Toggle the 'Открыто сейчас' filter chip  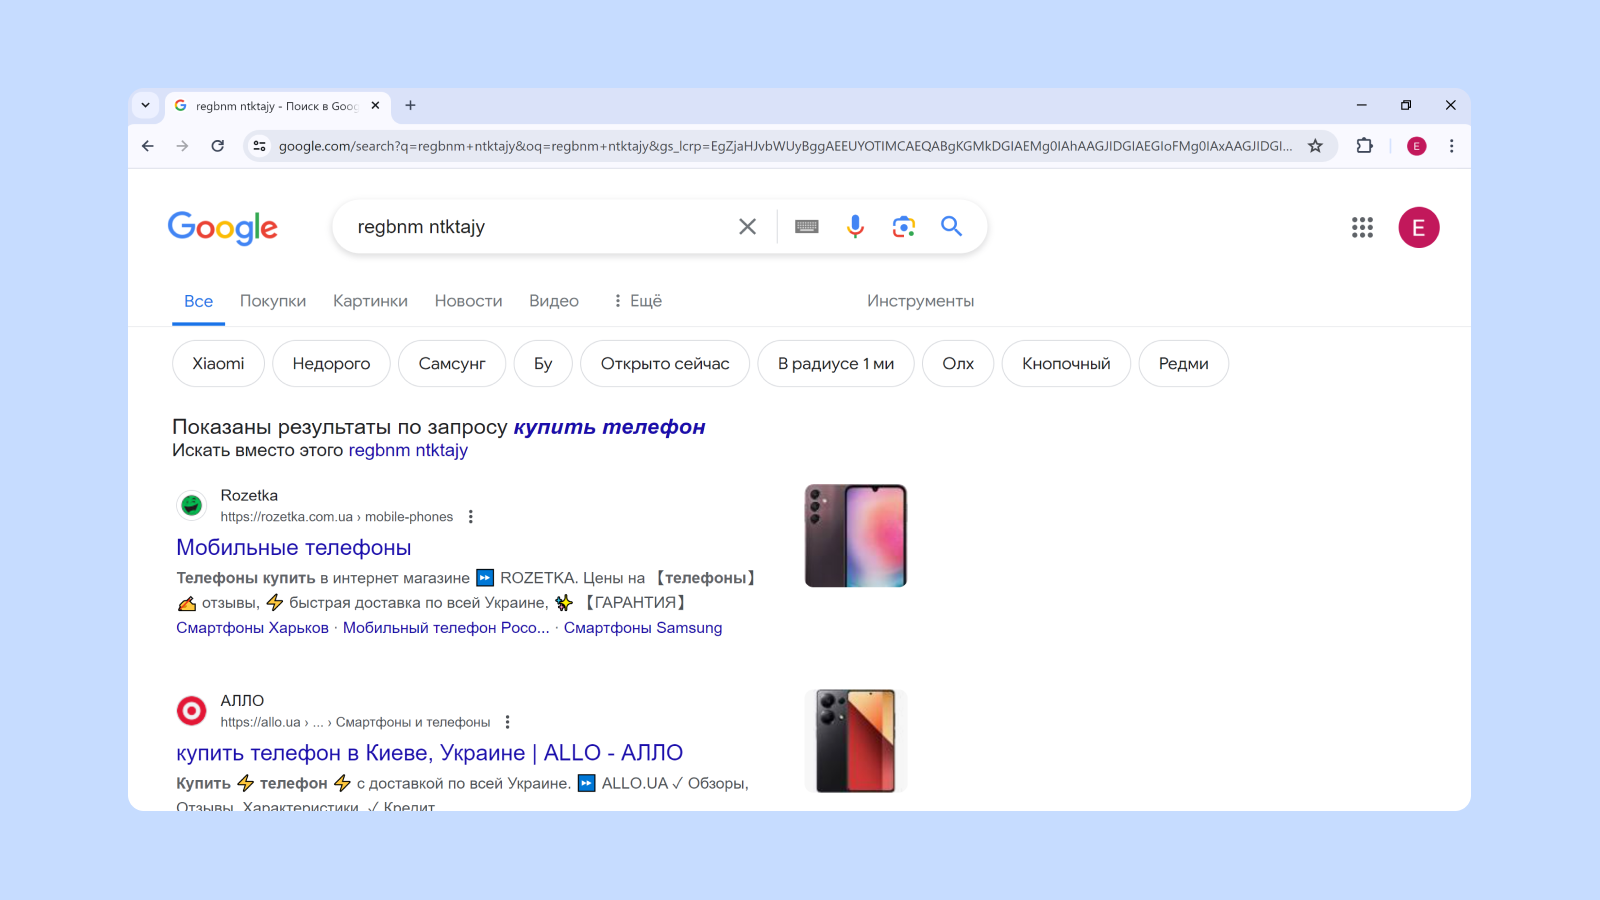tap(665, 364)
